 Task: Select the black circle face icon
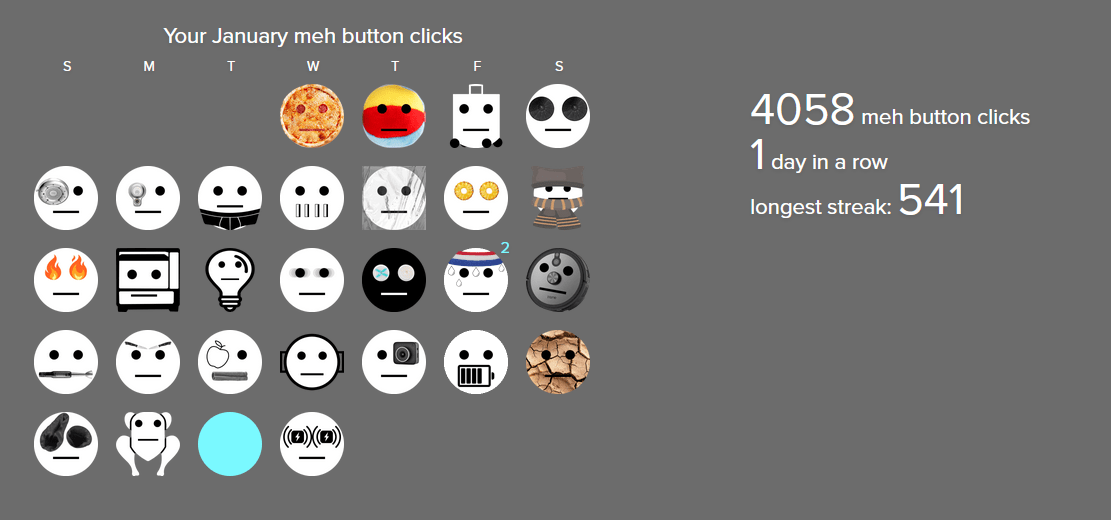394,280
